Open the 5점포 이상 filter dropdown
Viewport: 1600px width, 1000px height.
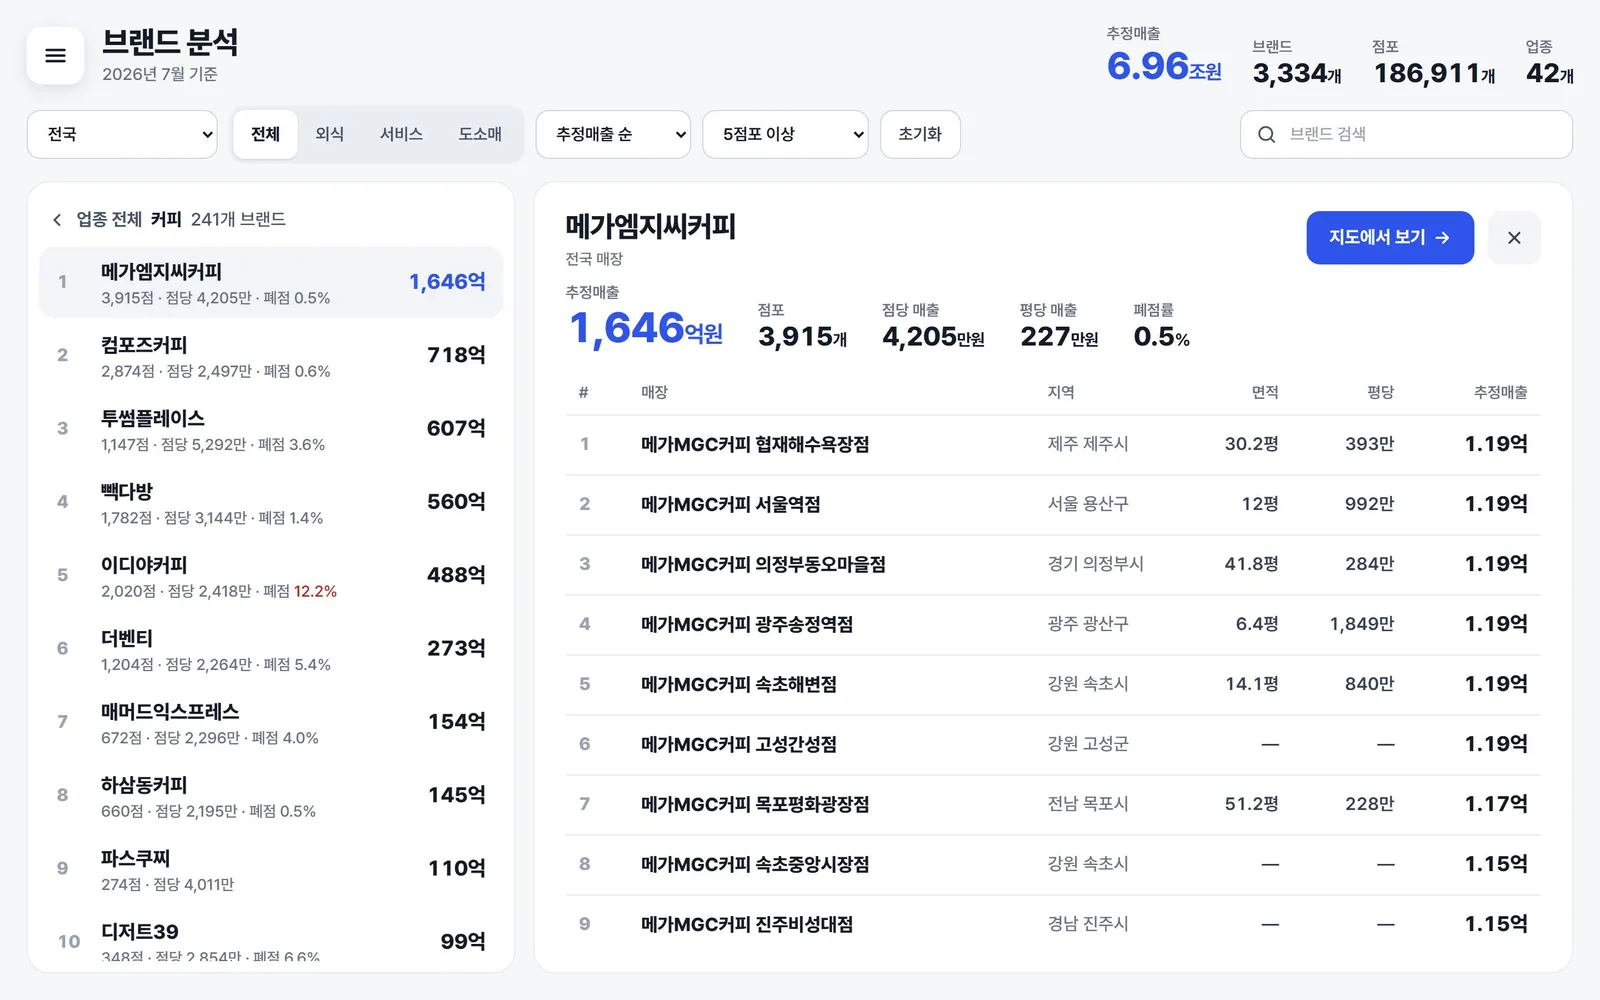point(786,134)
